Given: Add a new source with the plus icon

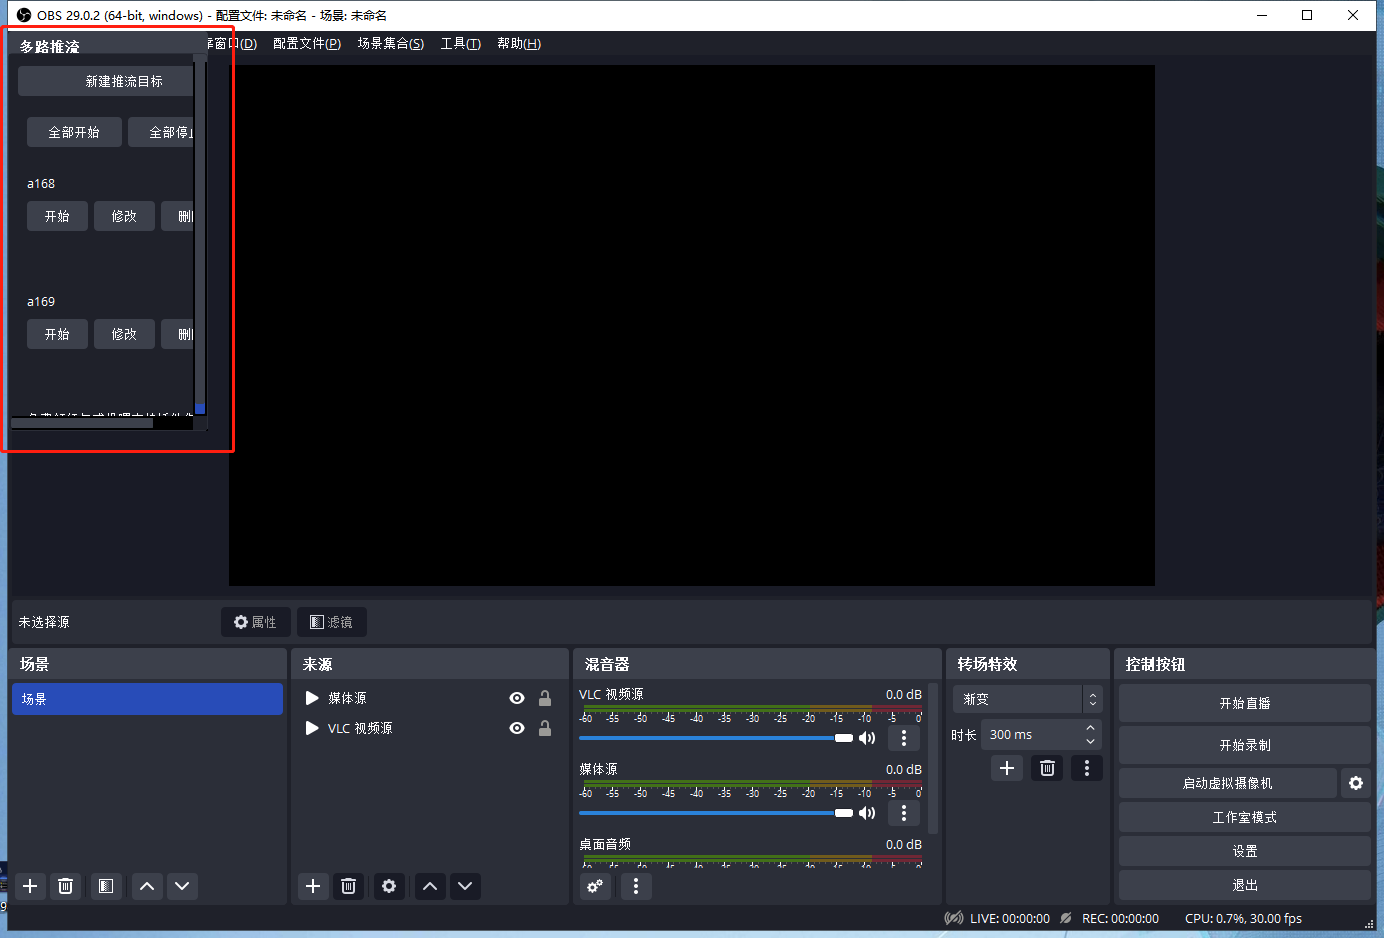Looking at the screenshot, I should pyautogui.click(x=313, y=886).
